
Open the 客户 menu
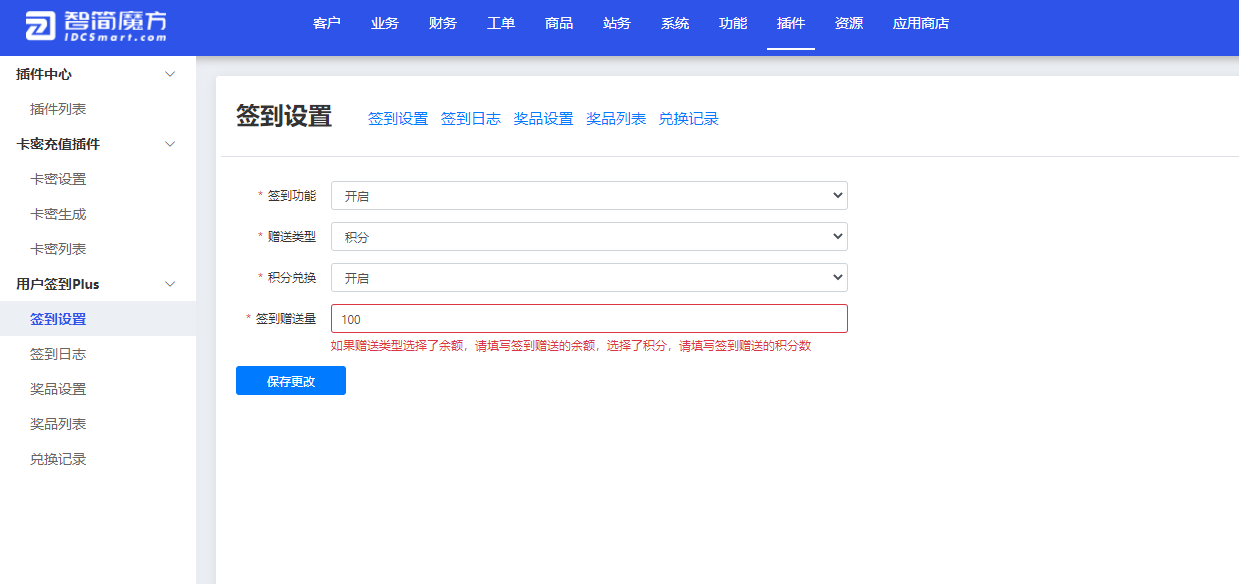tap(325, 23)
